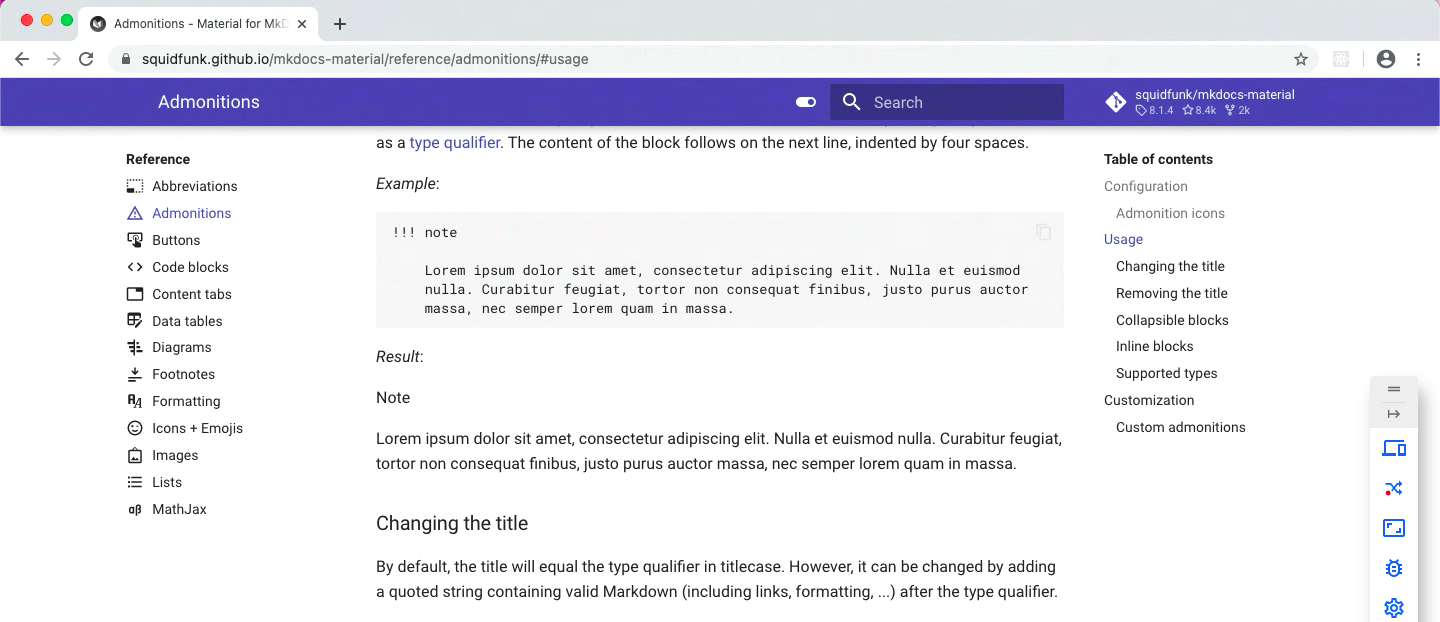Open the browser profile avatar menu

(1385, 59)
